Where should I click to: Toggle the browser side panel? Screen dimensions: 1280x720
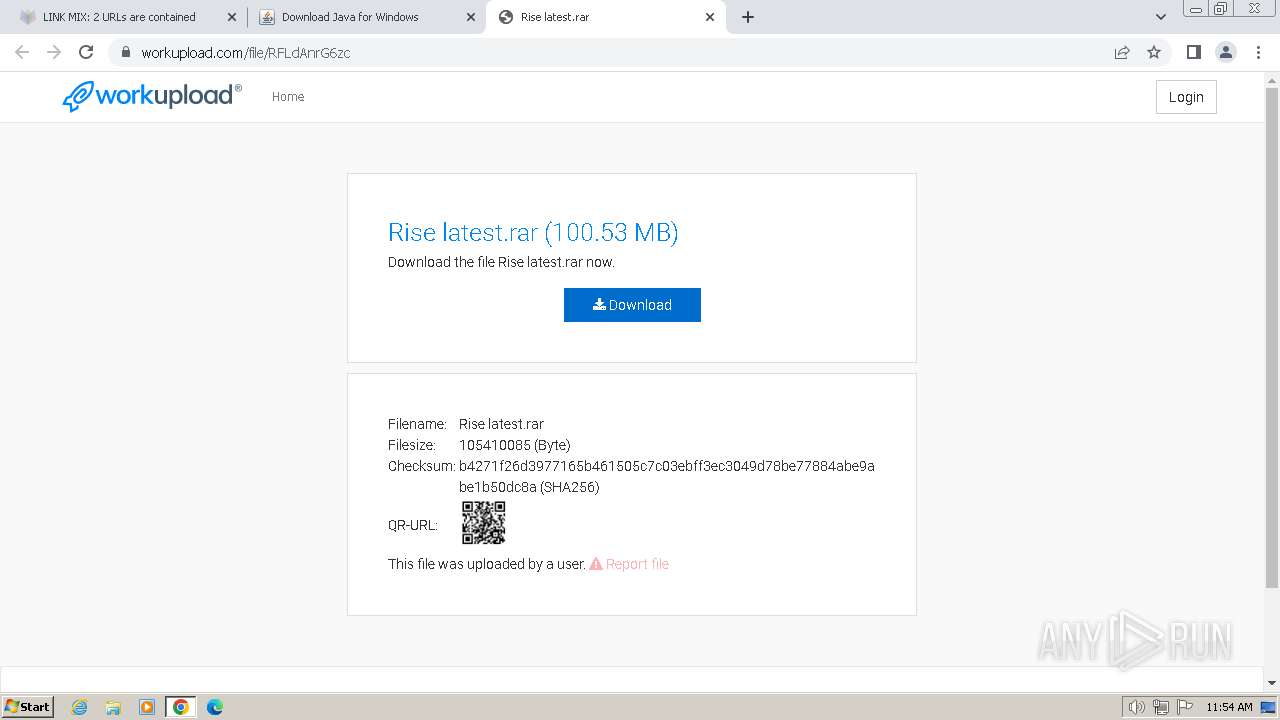(1193, 53)
